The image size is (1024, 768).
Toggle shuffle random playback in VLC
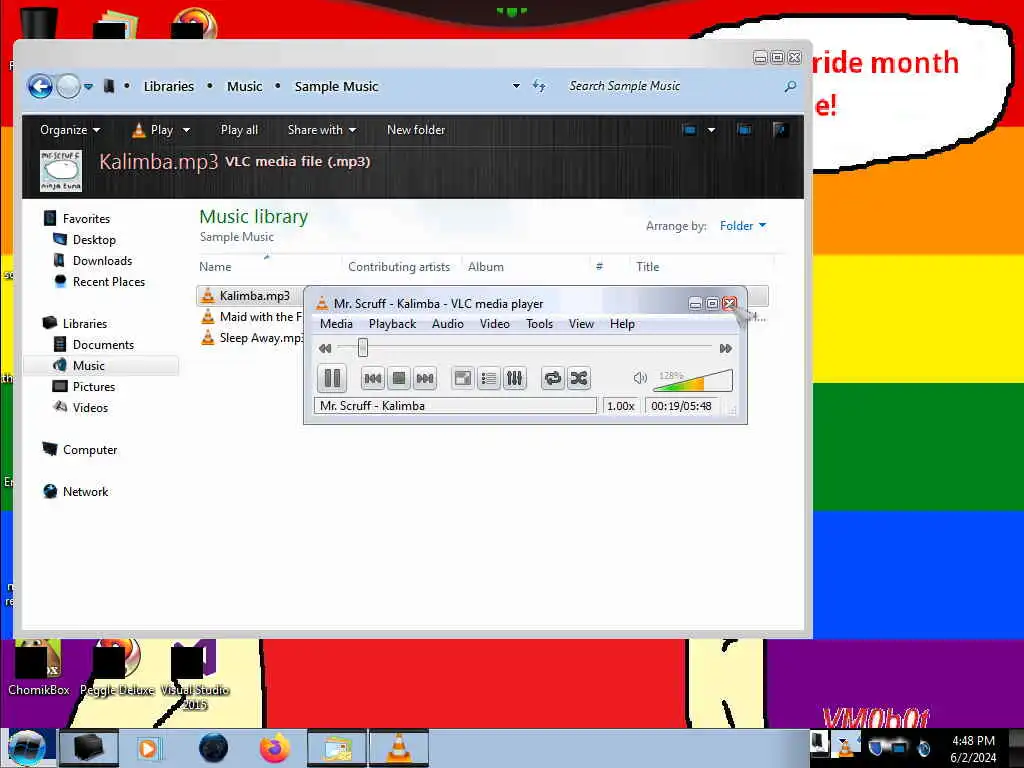pyautogui.click(x=579, y=378)
